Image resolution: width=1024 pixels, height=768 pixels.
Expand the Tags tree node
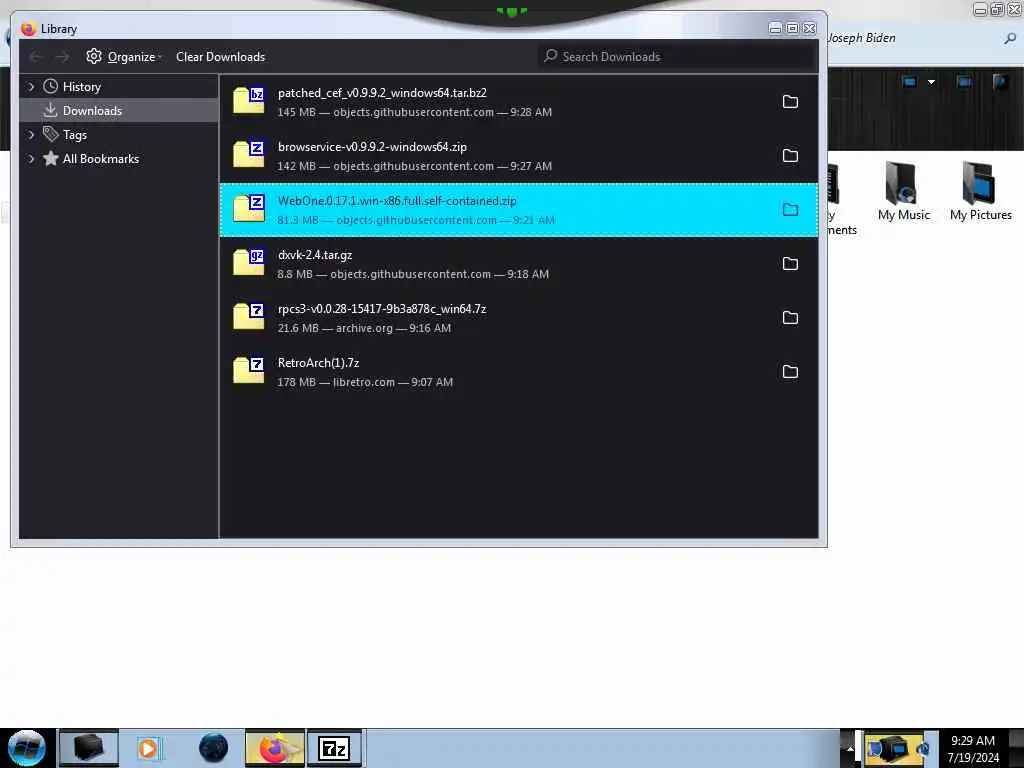pyautogui.click(x=31, y=135)
